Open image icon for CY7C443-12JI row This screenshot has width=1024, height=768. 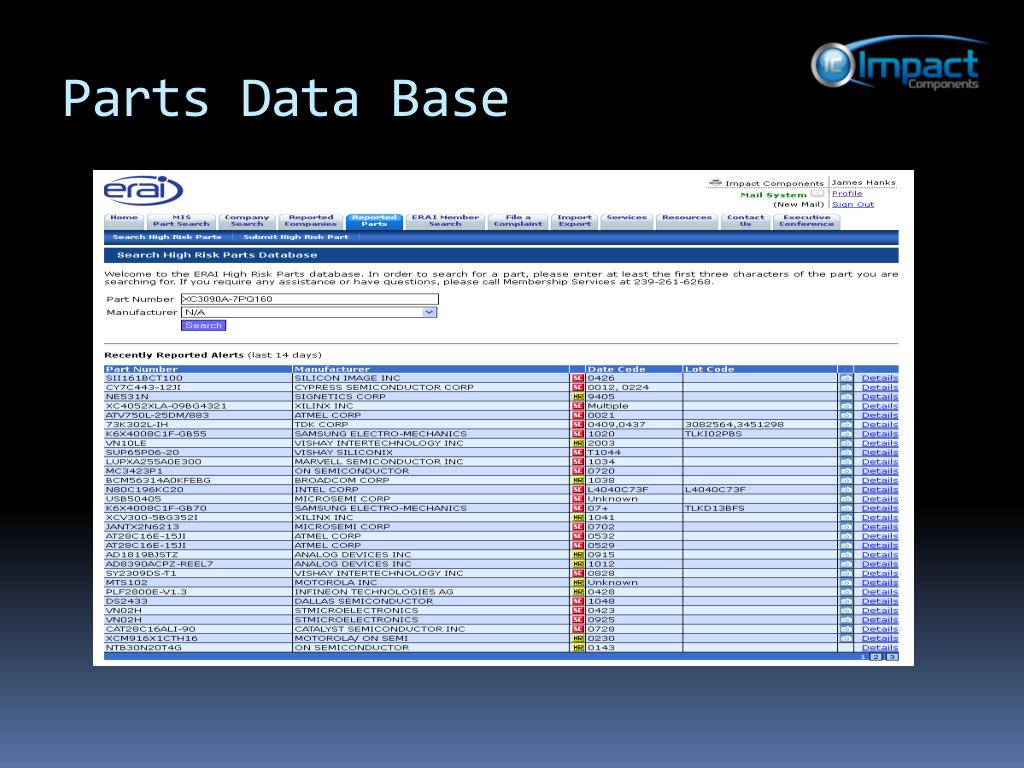pyautogui.click(x=846, y=387)
